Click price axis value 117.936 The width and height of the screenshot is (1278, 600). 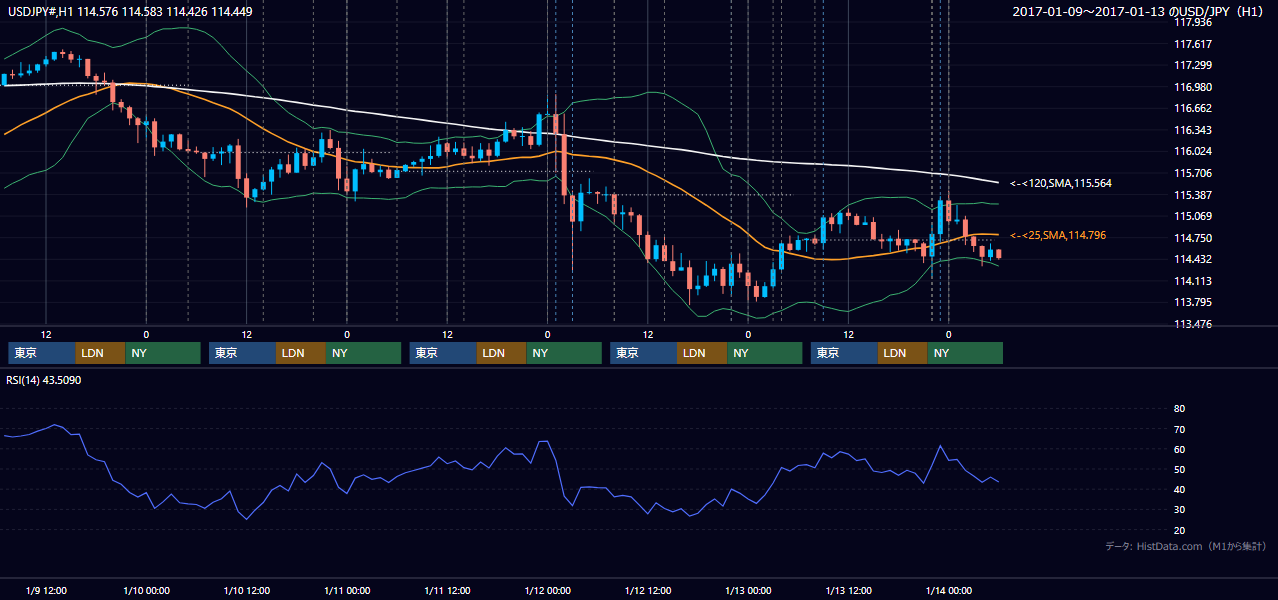point(1192,22)
